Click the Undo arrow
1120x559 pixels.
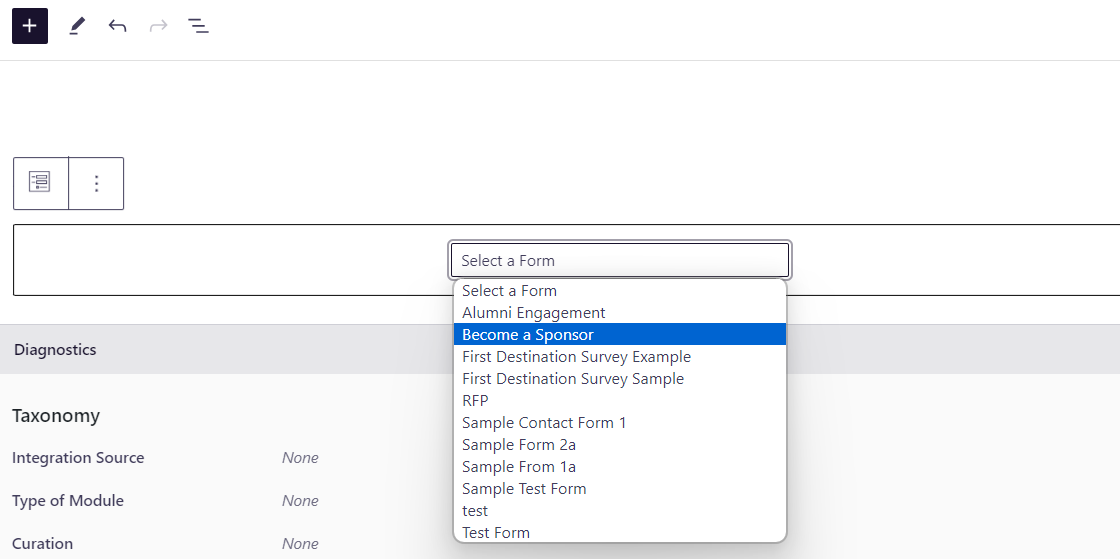118,26
